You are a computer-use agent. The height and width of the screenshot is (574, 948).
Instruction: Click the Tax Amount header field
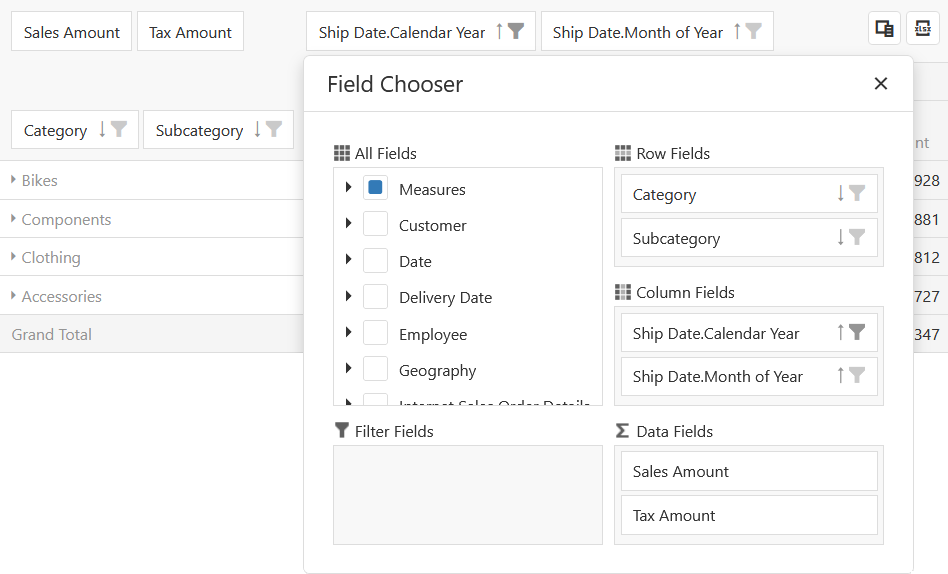click(190, 32)
